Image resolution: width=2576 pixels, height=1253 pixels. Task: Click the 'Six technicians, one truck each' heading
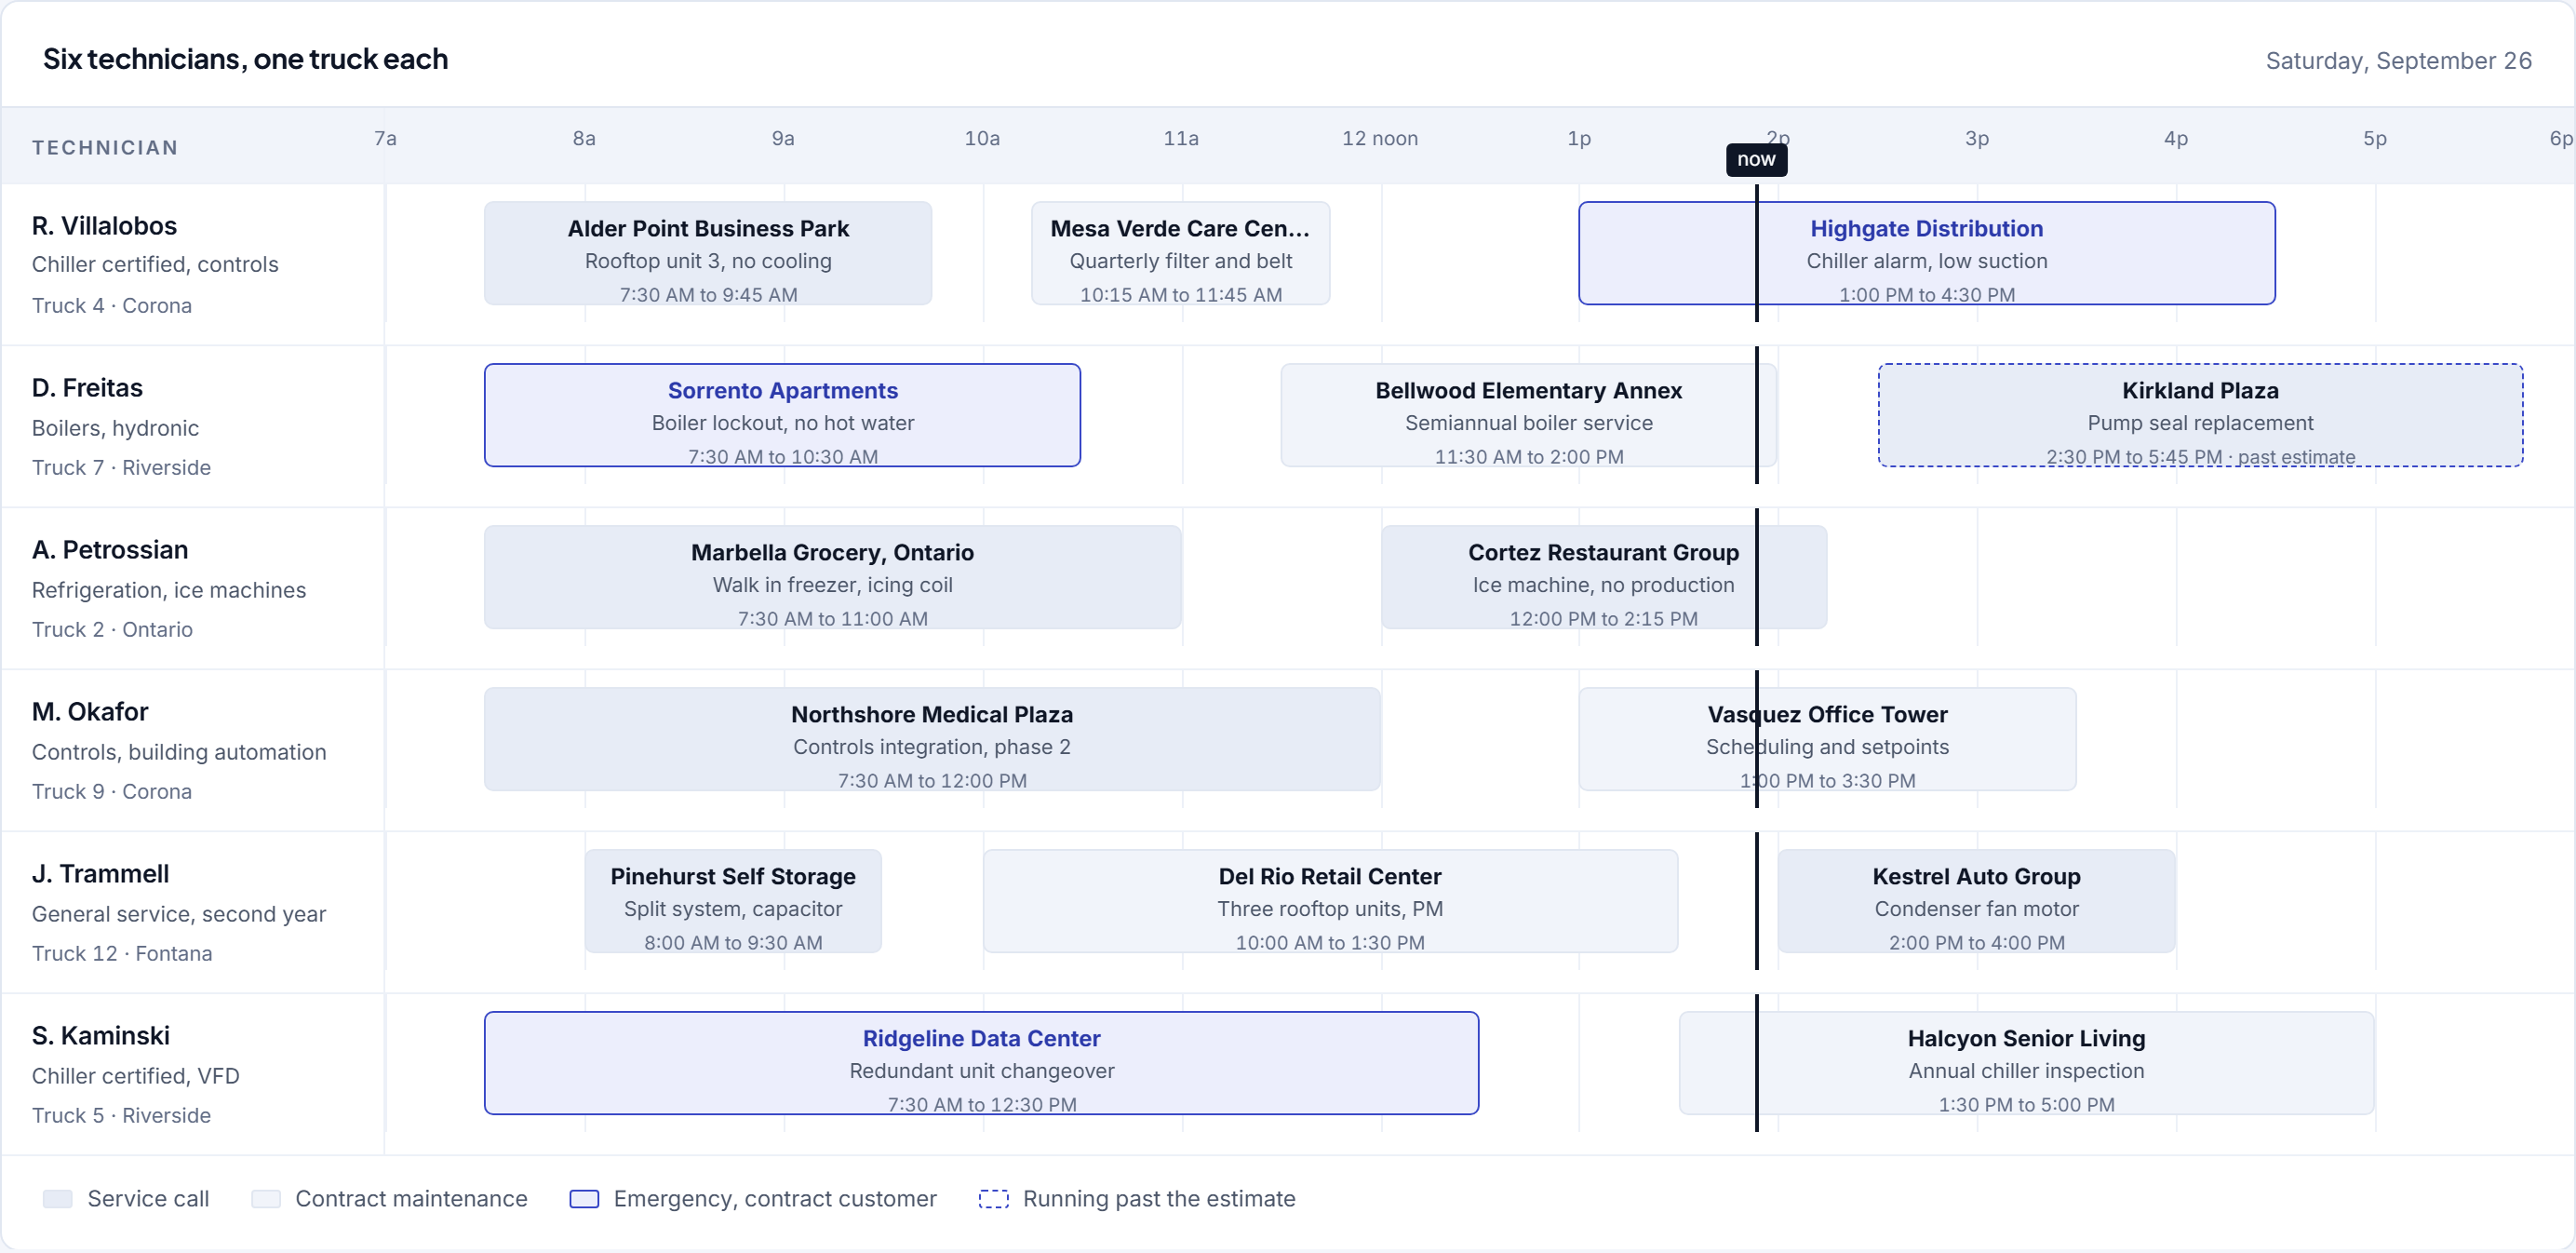pyautogui.click(x=245, y=59)
